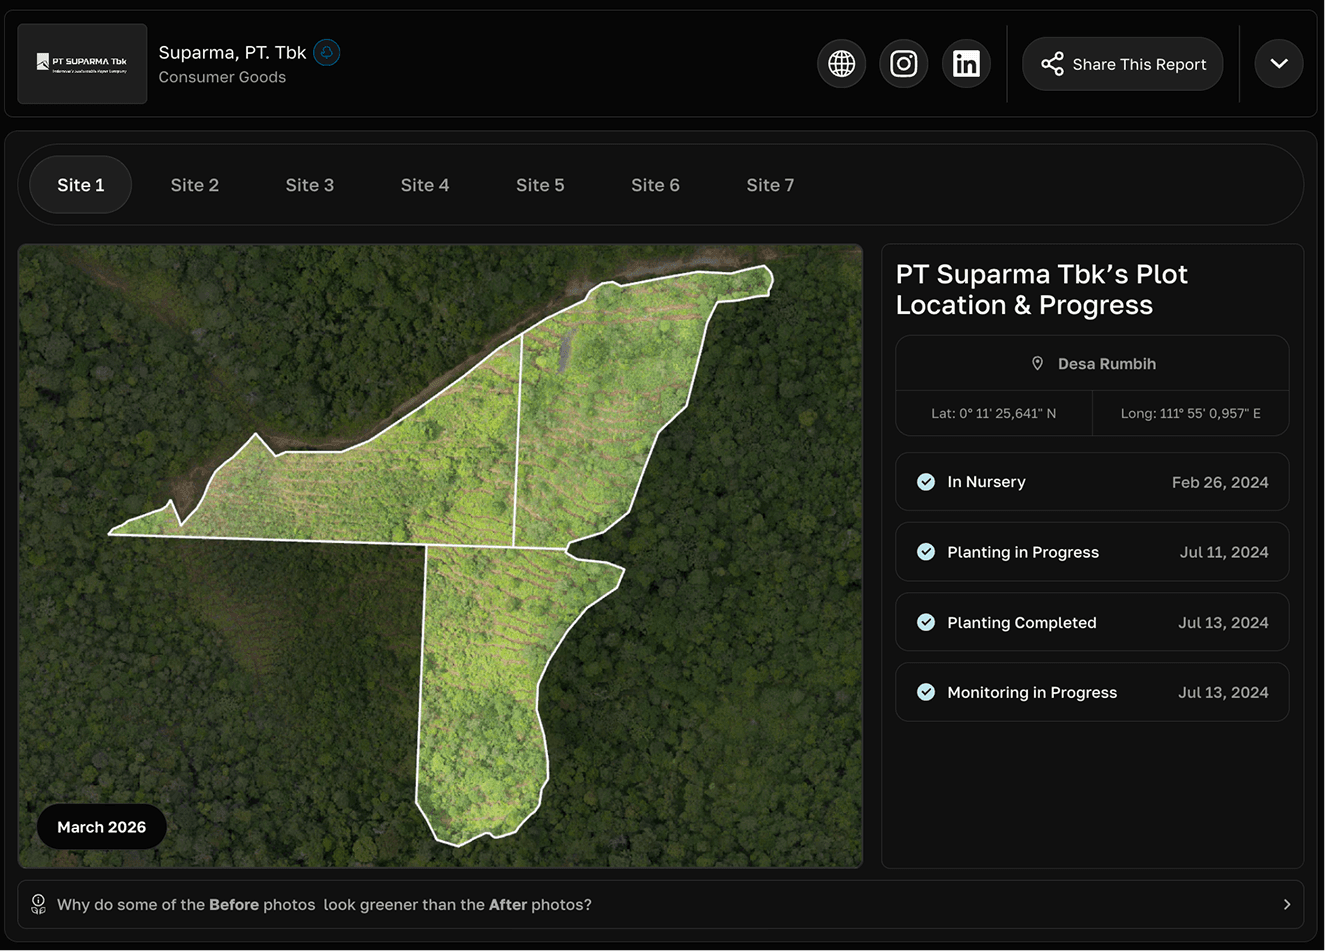Click the share icon in Share This Report
The image size is (1325, 951).
1052,64
